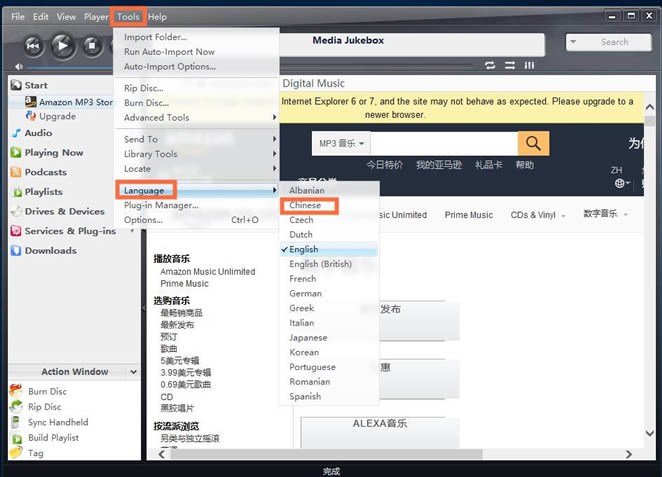Click the orange search magnifier button
The height and width of the screenshot is (477, 662).
pyautogui.click(x=533, y=143)
